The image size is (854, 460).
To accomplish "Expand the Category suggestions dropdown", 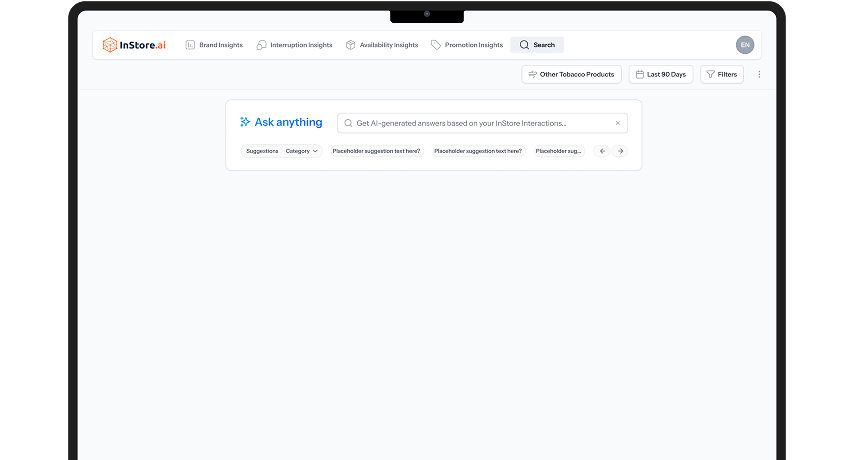I will [x=302, y=151].
